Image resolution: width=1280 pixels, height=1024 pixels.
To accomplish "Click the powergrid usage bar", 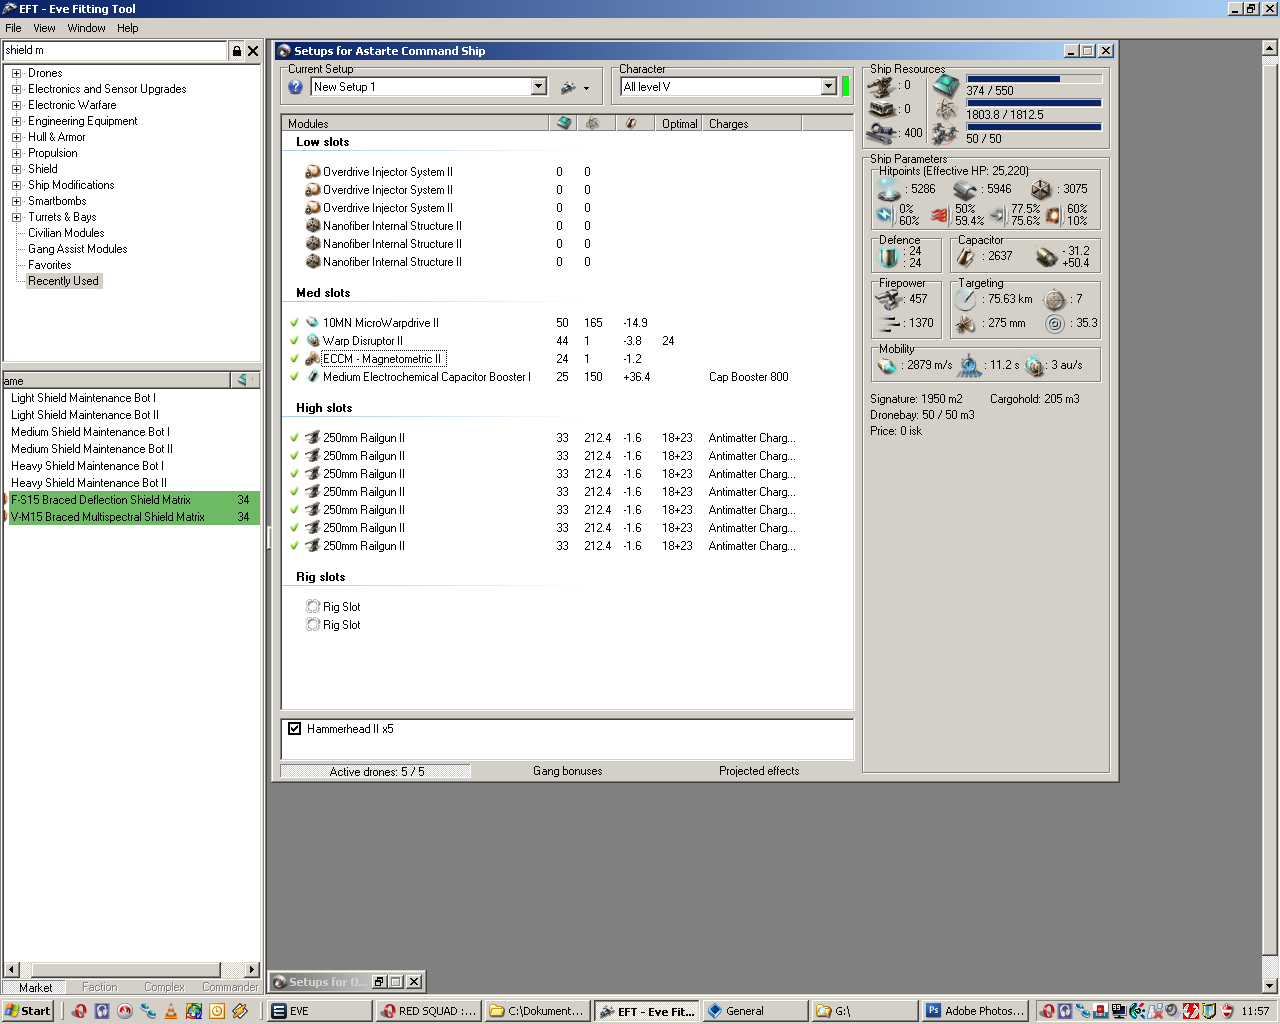I will (1034, 103).
